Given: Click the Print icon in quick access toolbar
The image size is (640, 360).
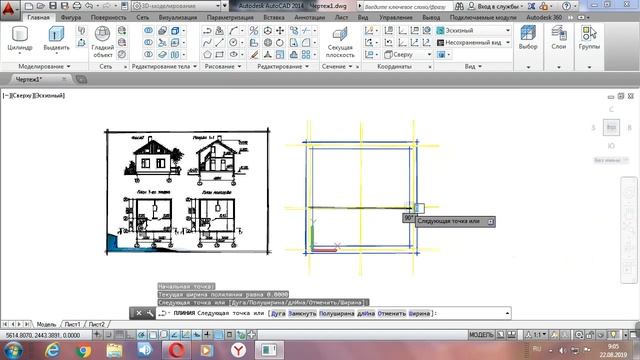Looking at the screenshot, I should coord(77,6).
